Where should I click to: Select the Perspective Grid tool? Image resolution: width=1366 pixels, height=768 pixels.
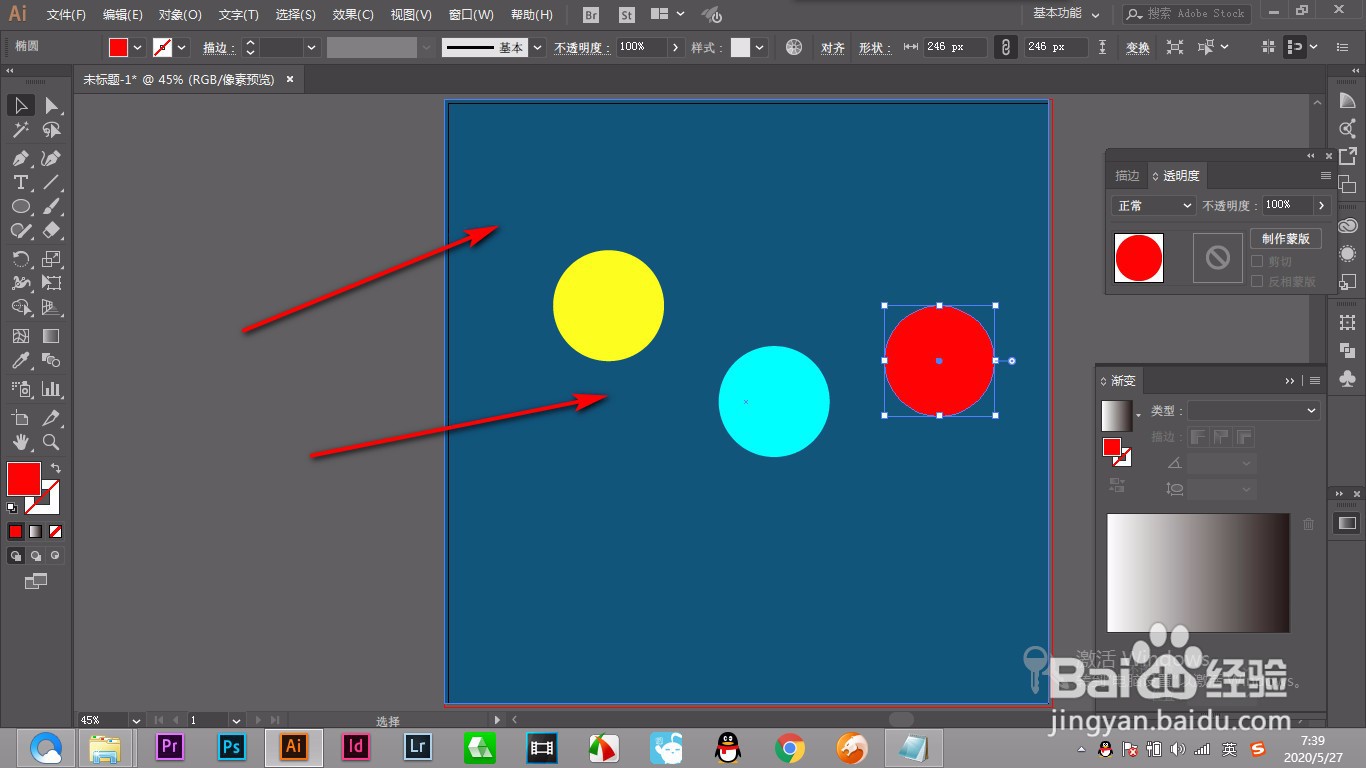click(51, 306)
